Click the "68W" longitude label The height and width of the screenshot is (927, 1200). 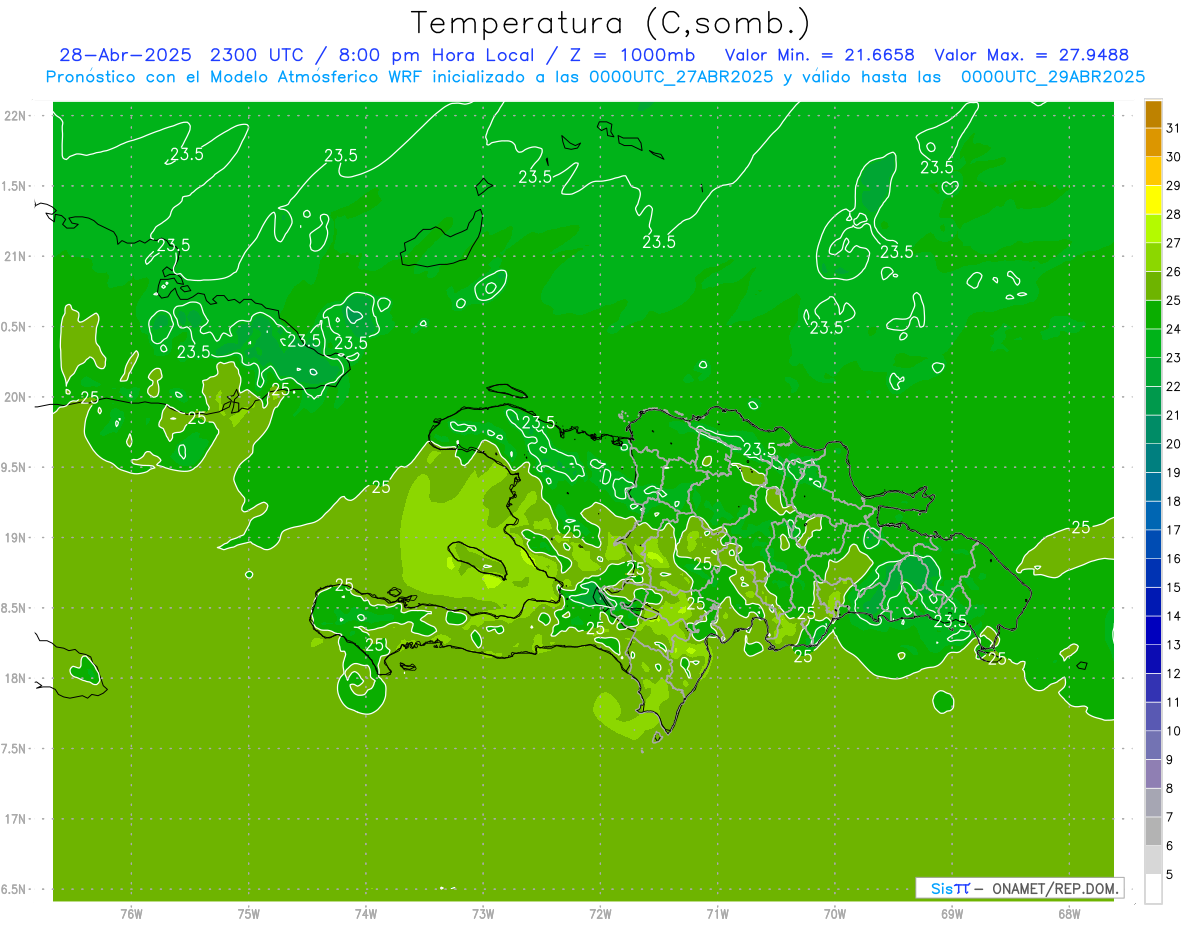click(1068, 913)
